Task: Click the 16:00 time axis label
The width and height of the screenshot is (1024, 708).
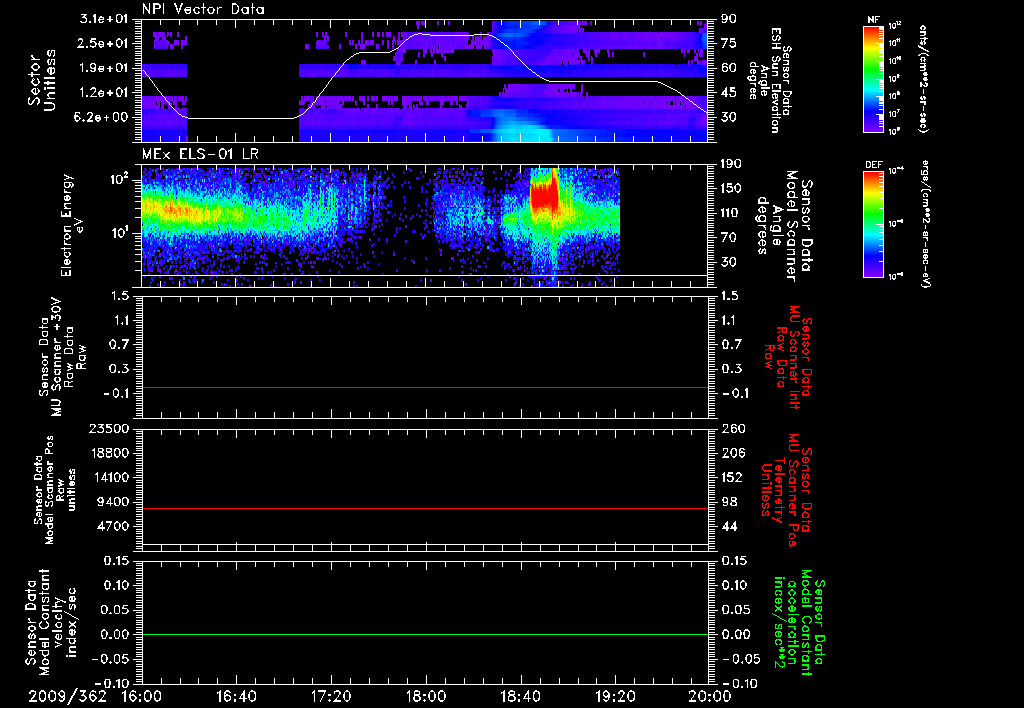Action: (x=142, y=696)
